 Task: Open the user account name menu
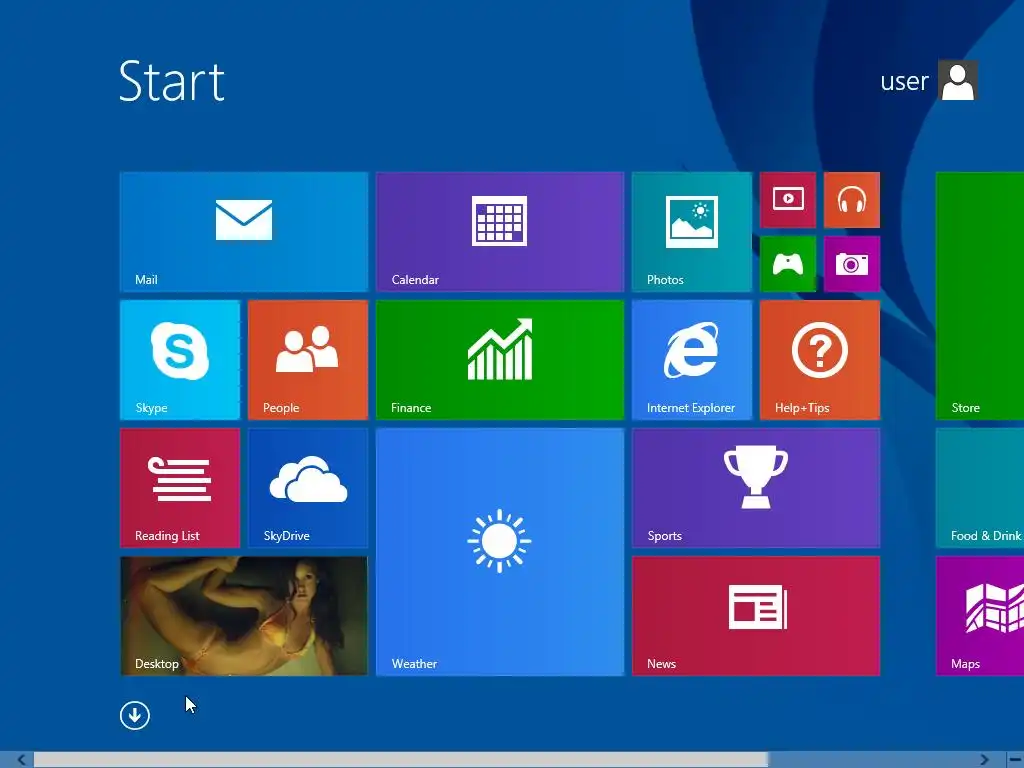click(904, 82)
